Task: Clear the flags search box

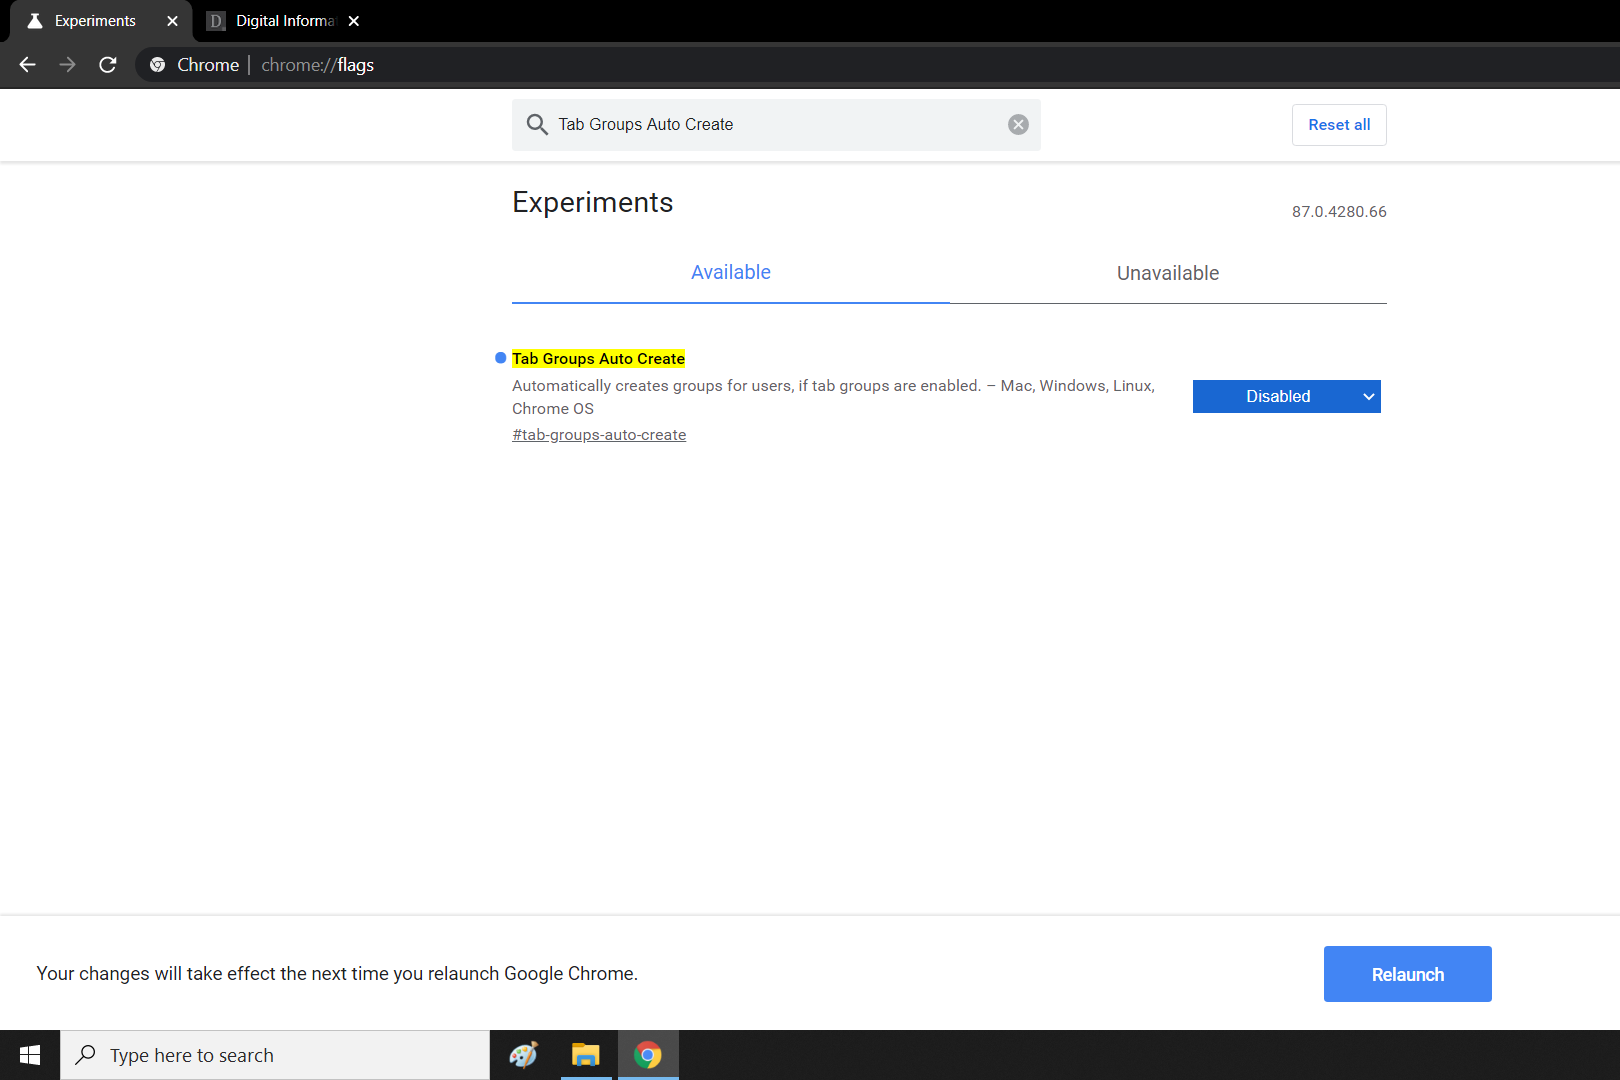Action: [x=1018, y=124]
